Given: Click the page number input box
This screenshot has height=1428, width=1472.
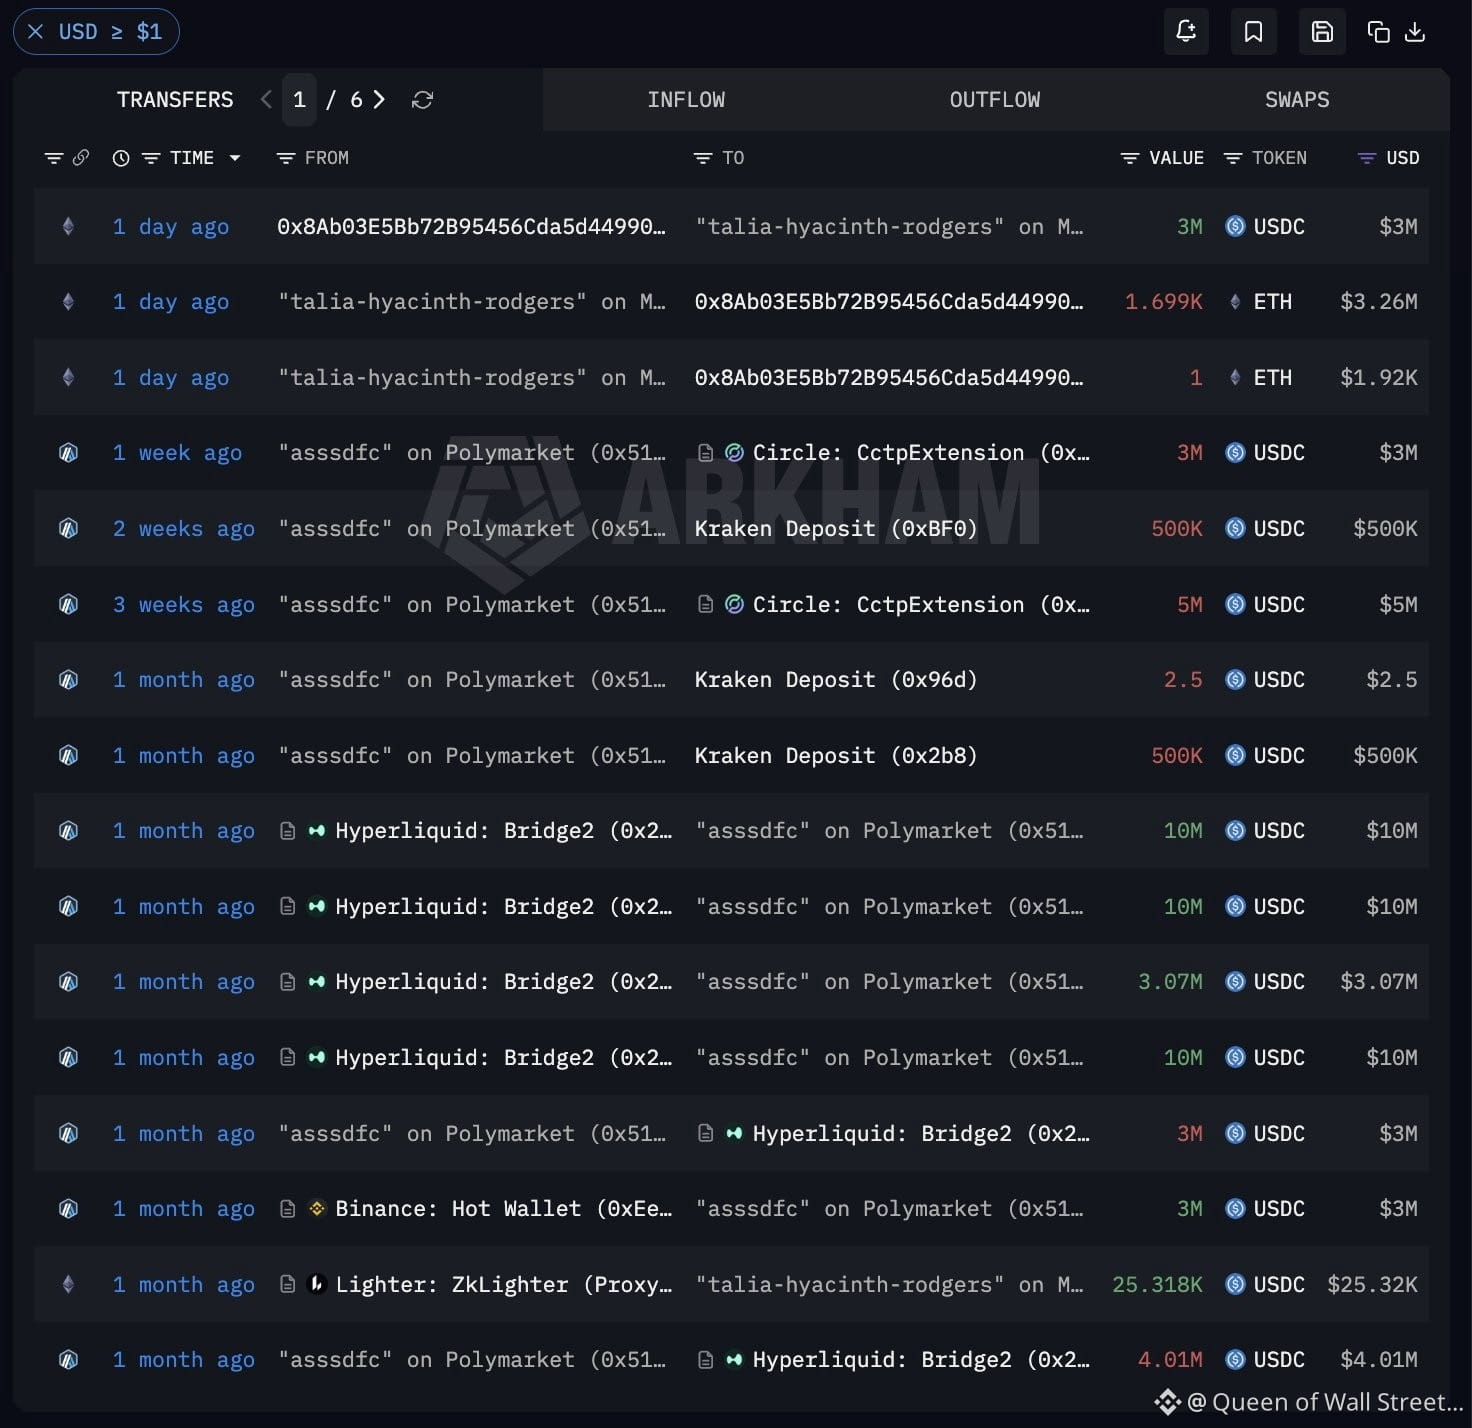Looking at the screenshot, I should pyautogui.click(x=299, y=99).
